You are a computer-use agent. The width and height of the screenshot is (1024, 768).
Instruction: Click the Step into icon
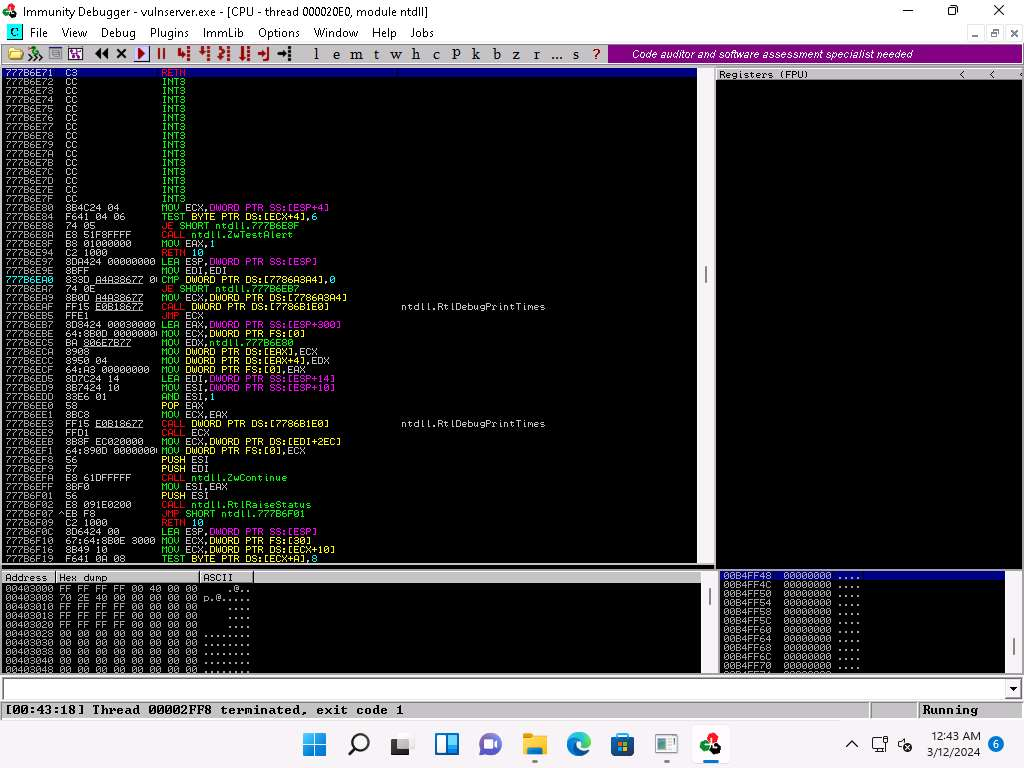point(183,54)
